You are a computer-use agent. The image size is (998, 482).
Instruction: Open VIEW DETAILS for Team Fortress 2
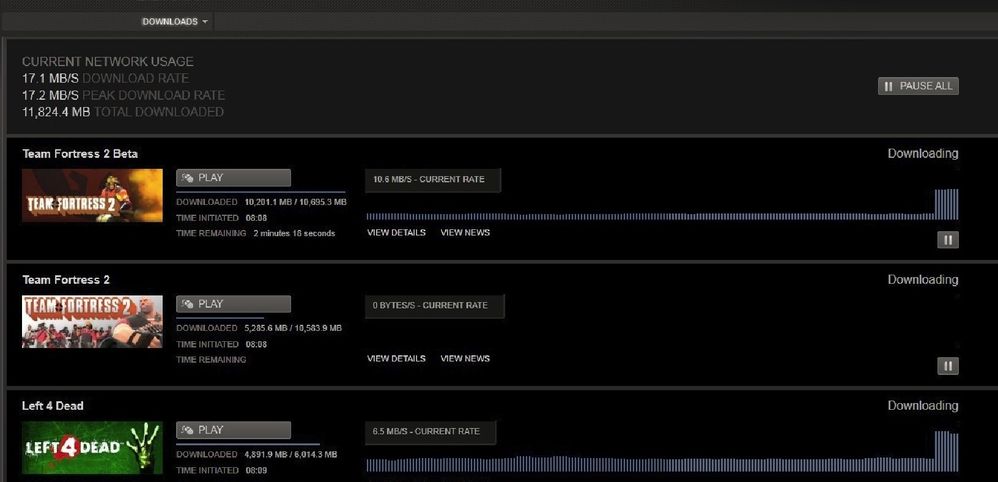tap(397, 358)
